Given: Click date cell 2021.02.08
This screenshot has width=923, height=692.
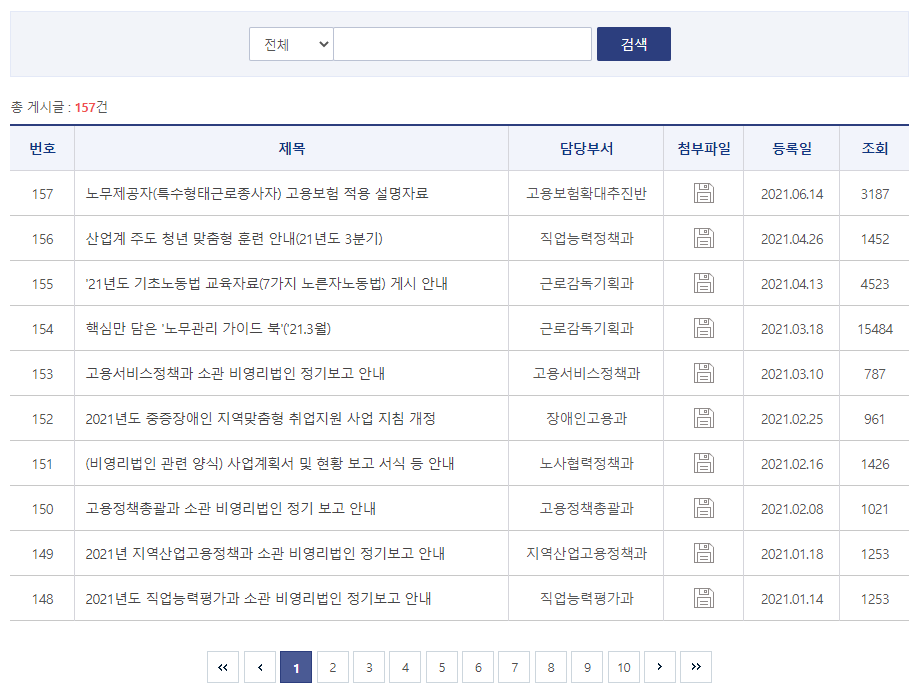Looking at the screenshot, I should tap(792, 509).
